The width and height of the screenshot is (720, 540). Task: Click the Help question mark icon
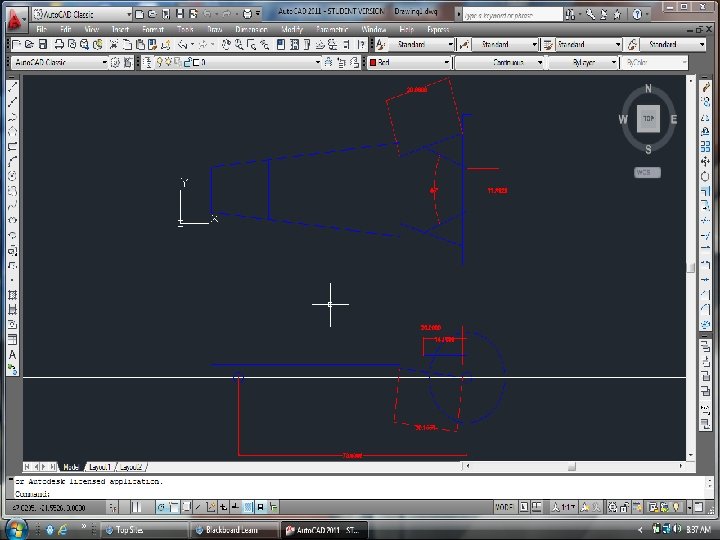pyautogui.click(x=637, y=15)
